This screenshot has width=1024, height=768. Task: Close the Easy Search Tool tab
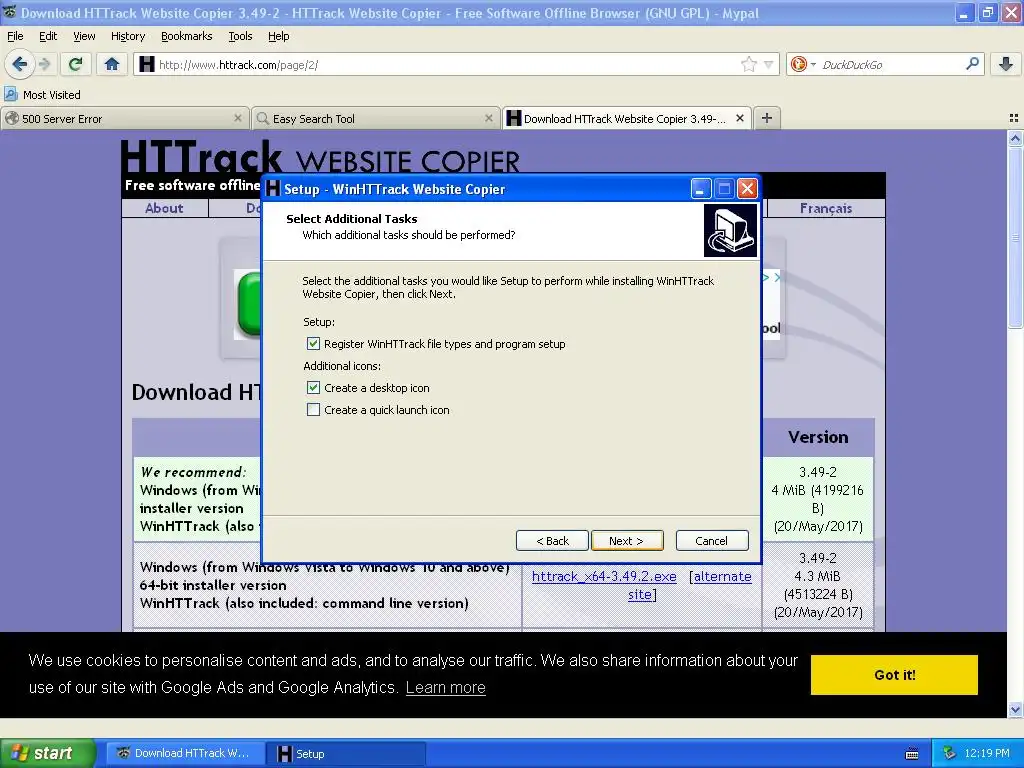pos(488,118)
